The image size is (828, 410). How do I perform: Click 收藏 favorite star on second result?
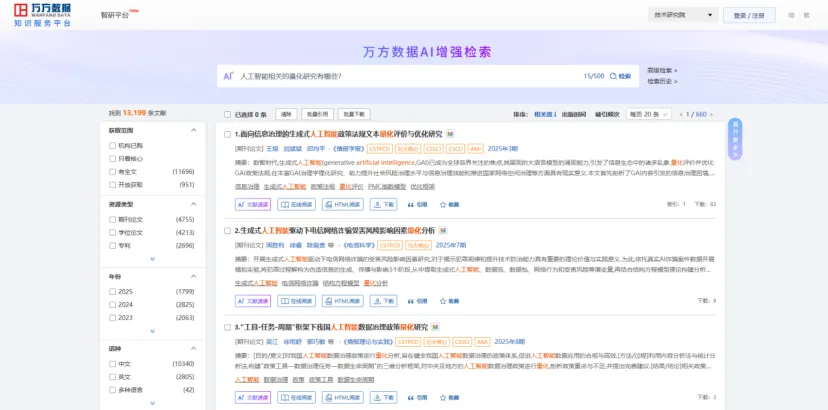click(x=450, y=300)
